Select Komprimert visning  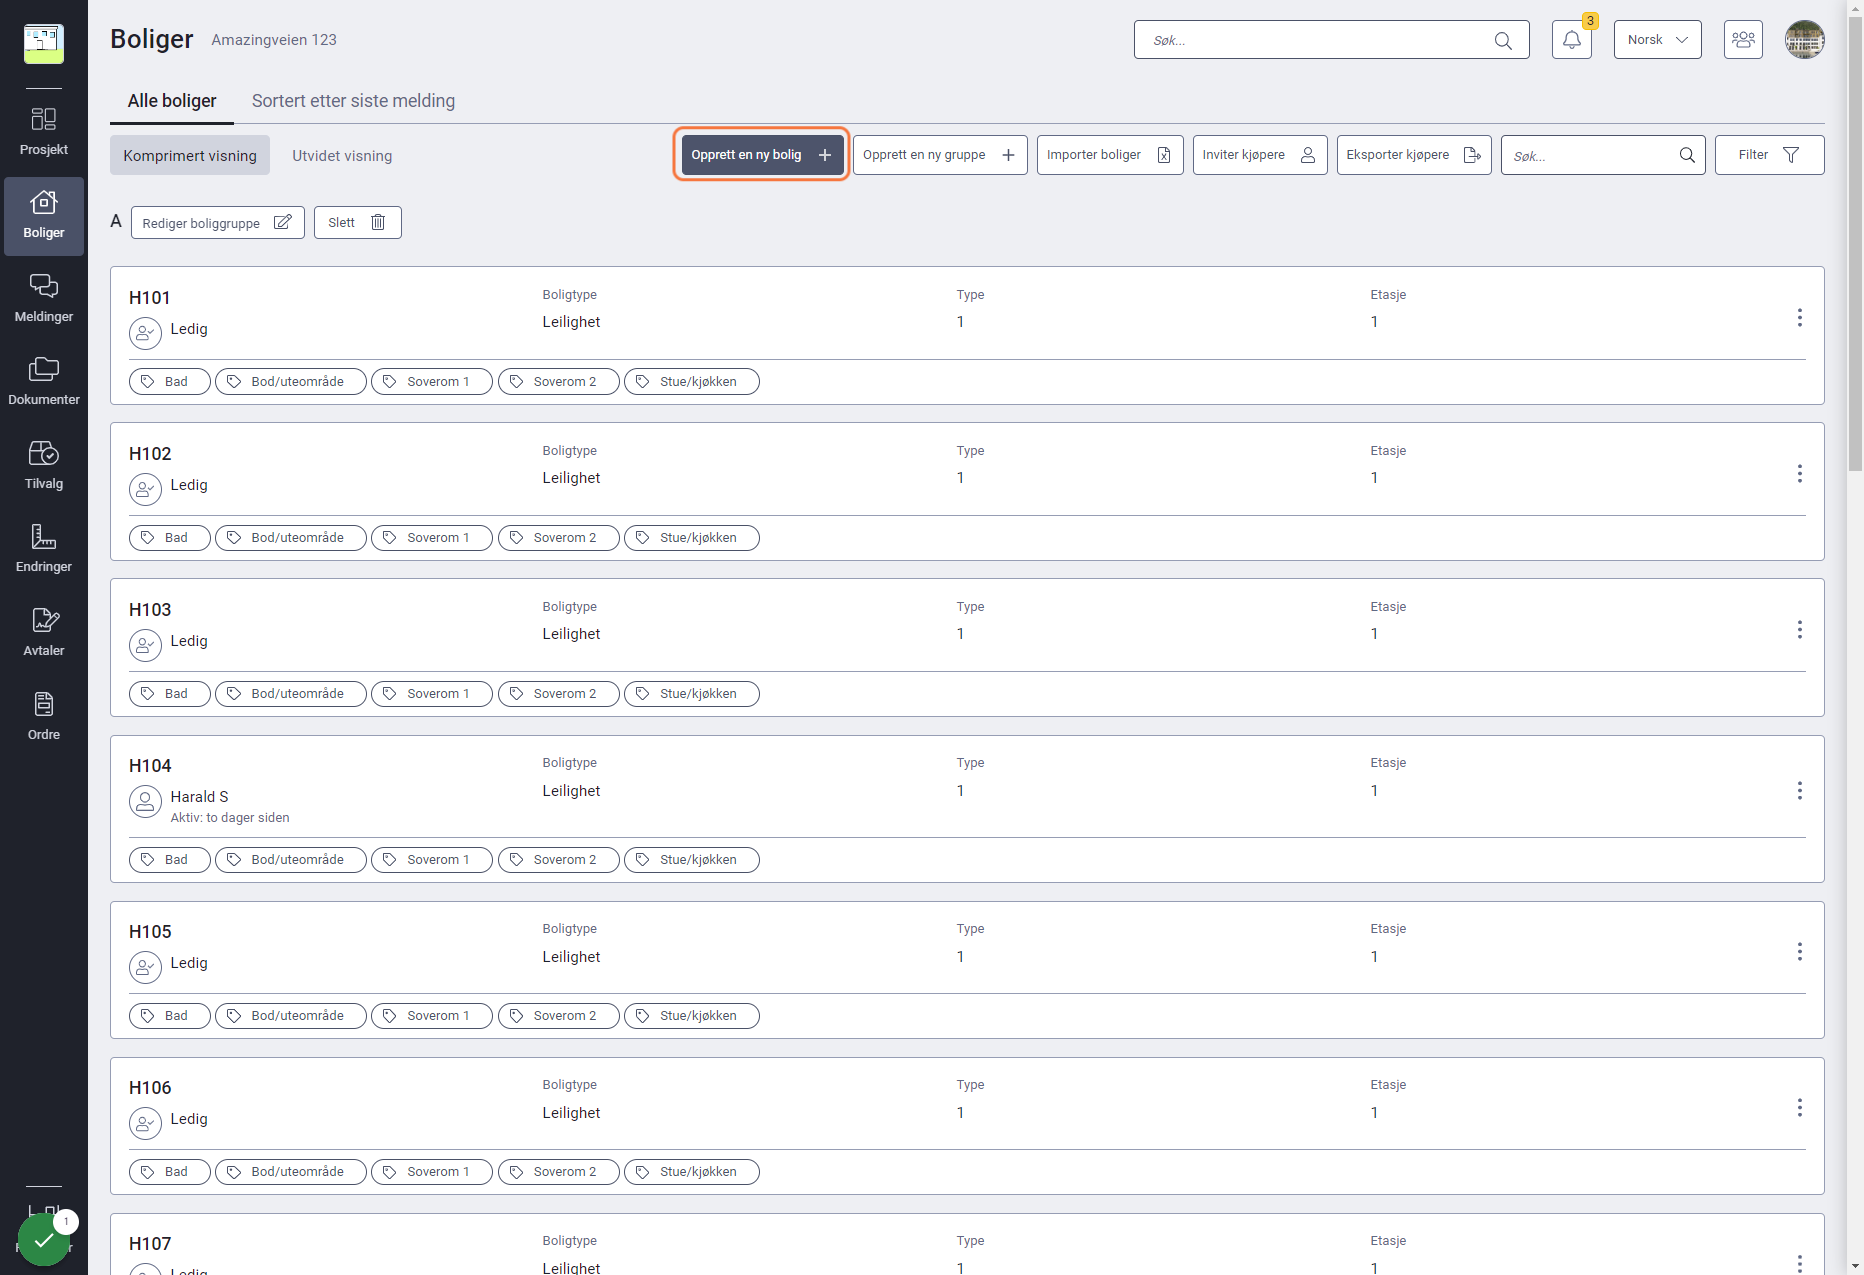(190, 155)
